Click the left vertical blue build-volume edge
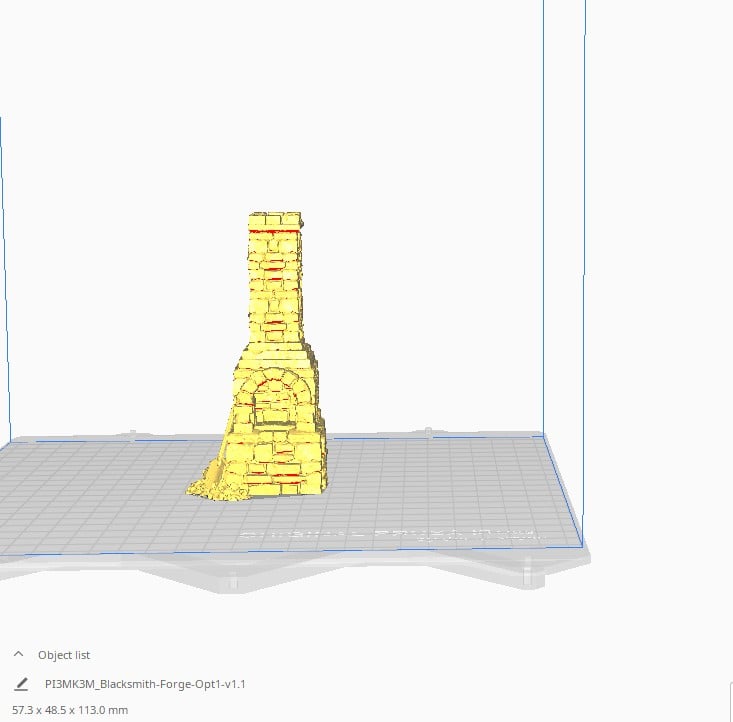 (1, 250)
